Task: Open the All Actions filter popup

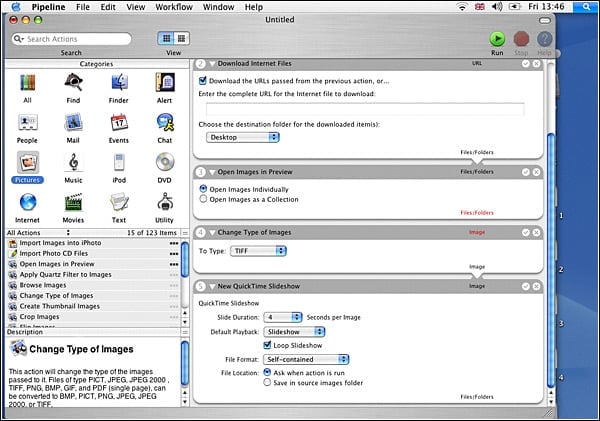Action: (x=38, y=233)
